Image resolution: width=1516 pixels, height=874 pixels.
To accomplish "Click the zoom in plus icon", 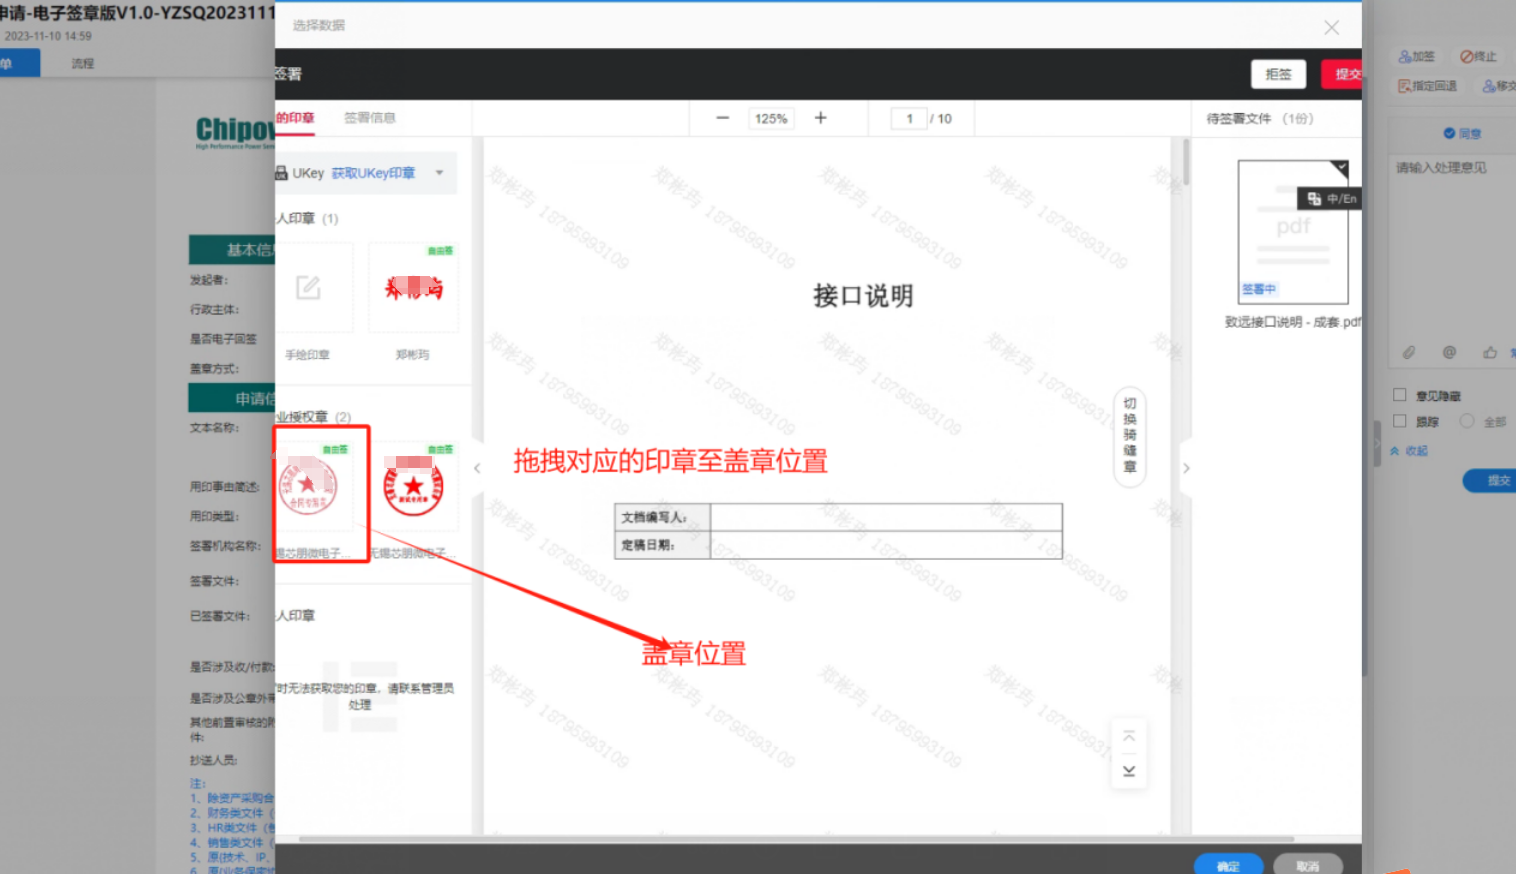I will tap(820, 118).
